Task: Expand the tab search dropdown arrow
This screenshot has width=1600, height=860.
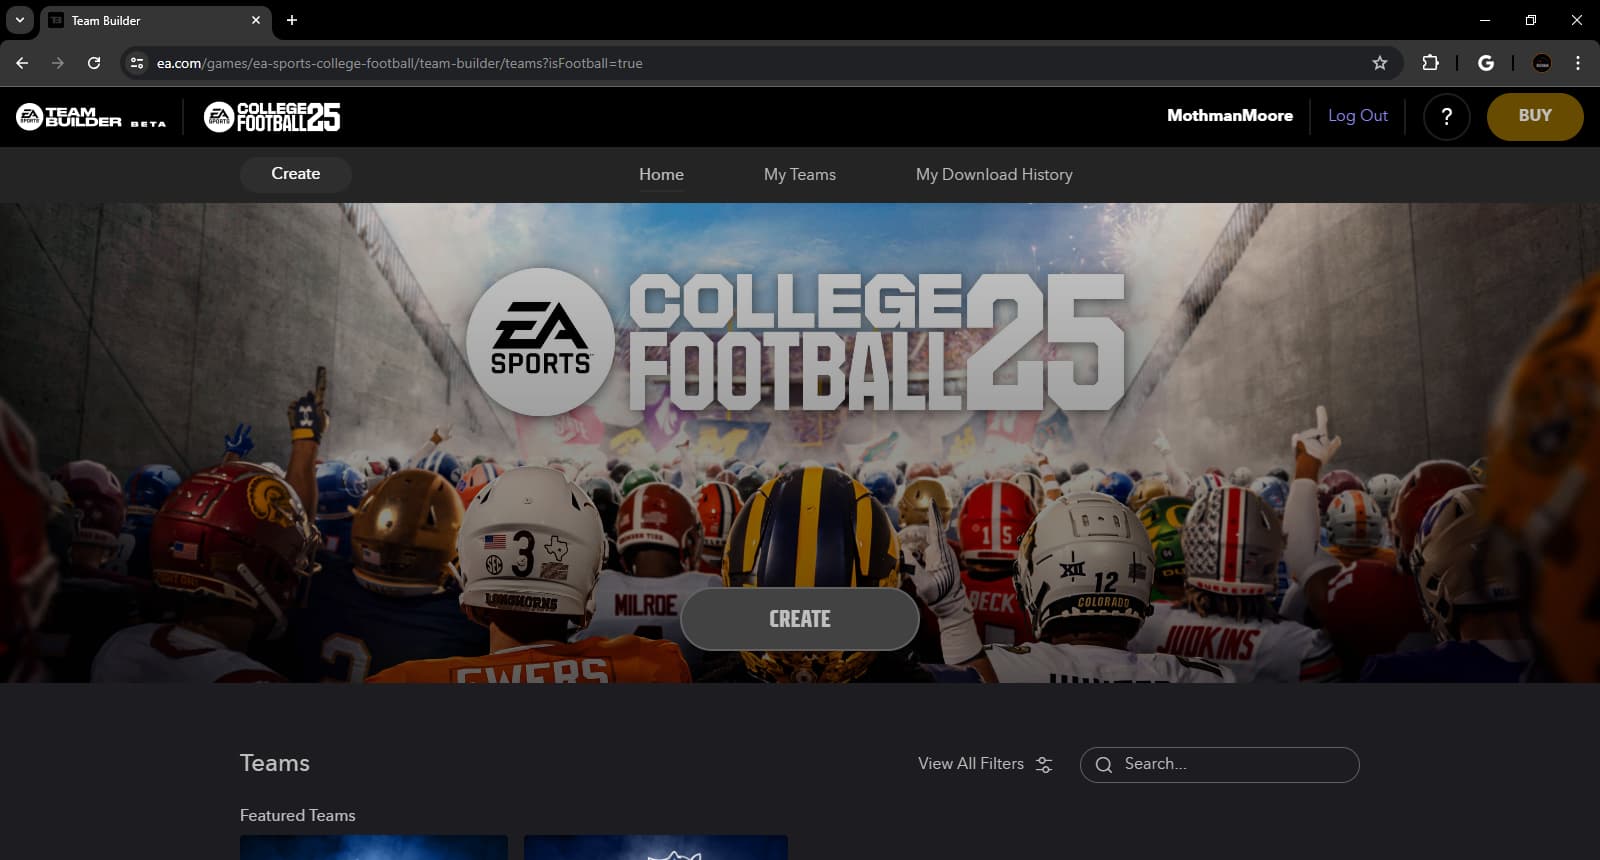Action: 19,20
